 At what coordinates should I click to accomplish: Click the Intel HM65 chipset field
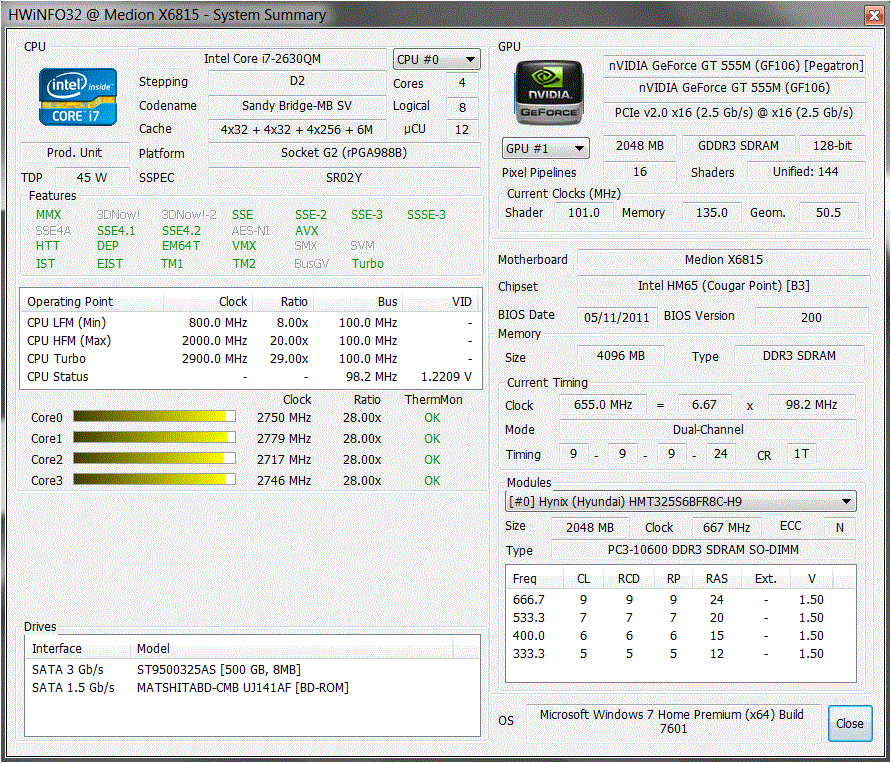coord(723,286)
